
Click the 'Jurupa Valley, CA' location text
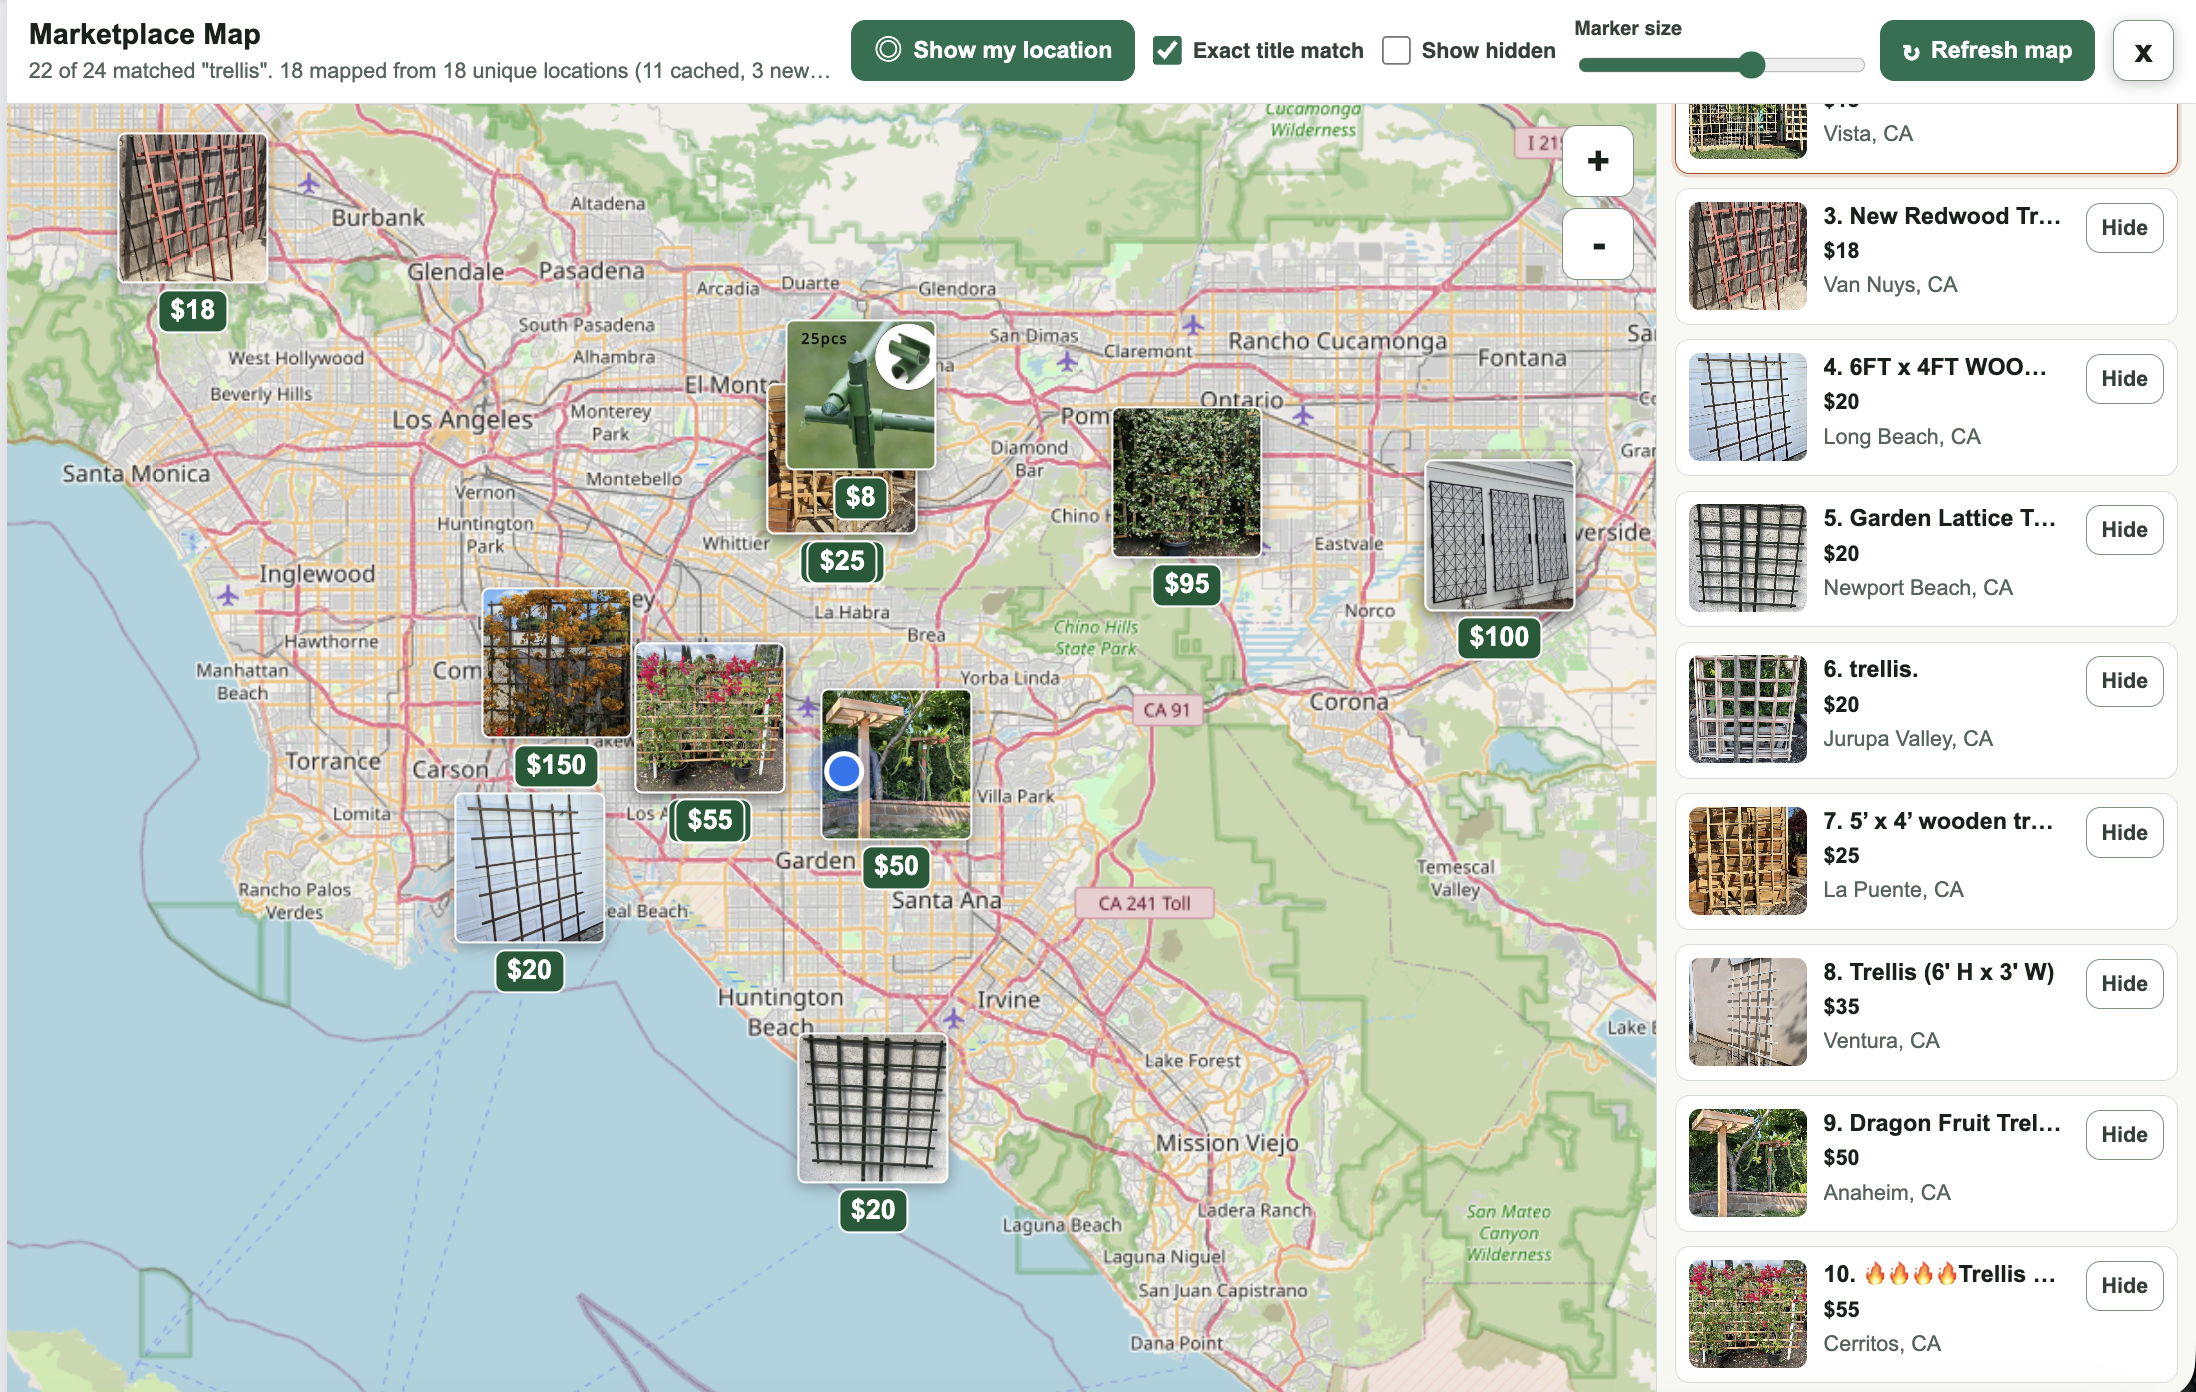[1908, 738]
